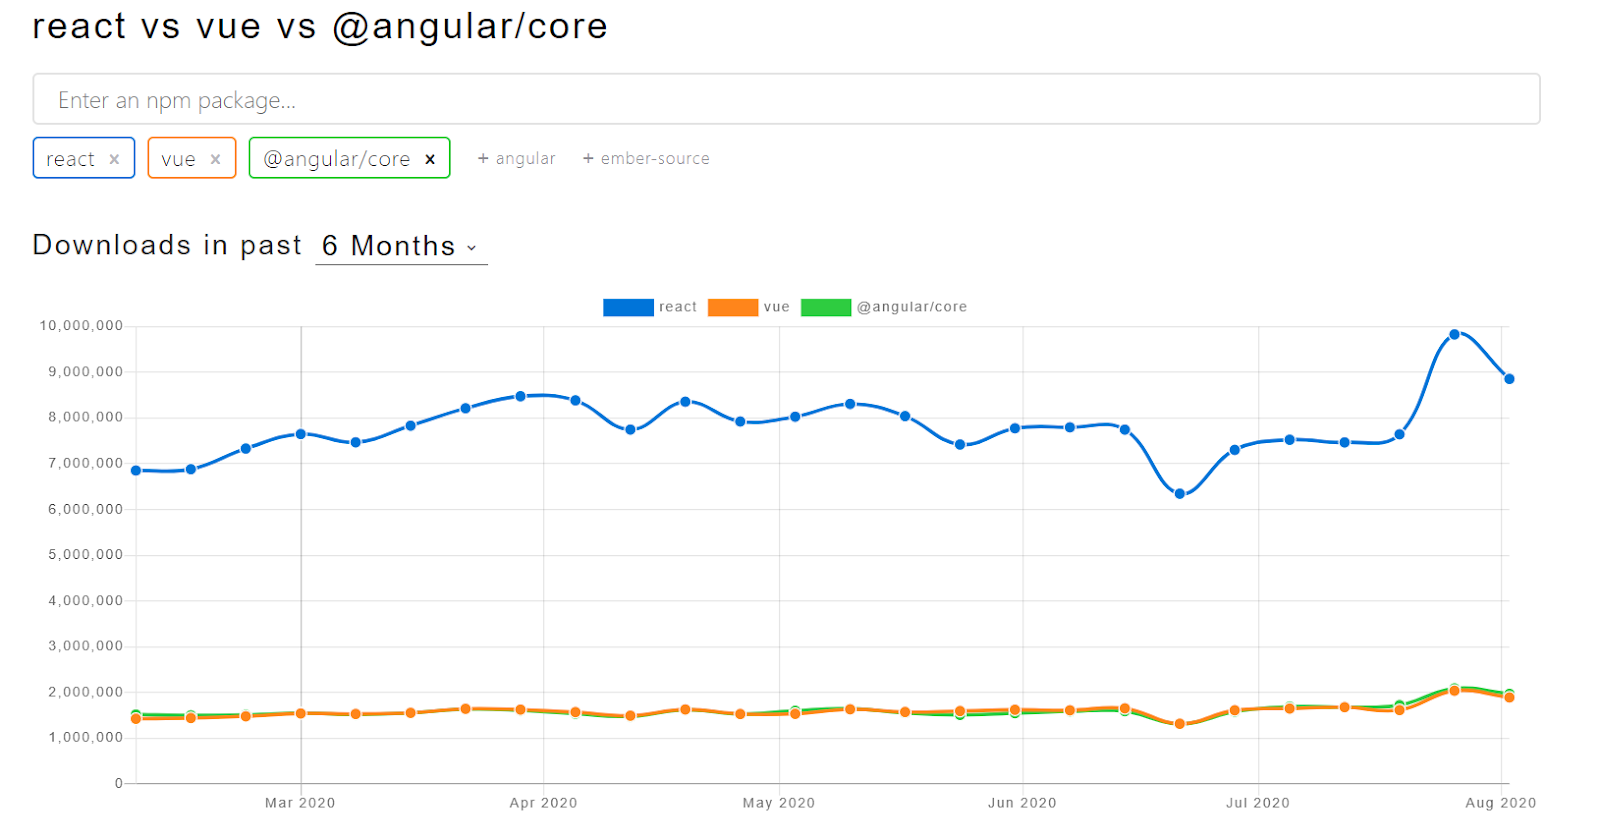Toggle the green @angular/core legend swatch
Screen dimensions: 1600x839
coord(826,307)
